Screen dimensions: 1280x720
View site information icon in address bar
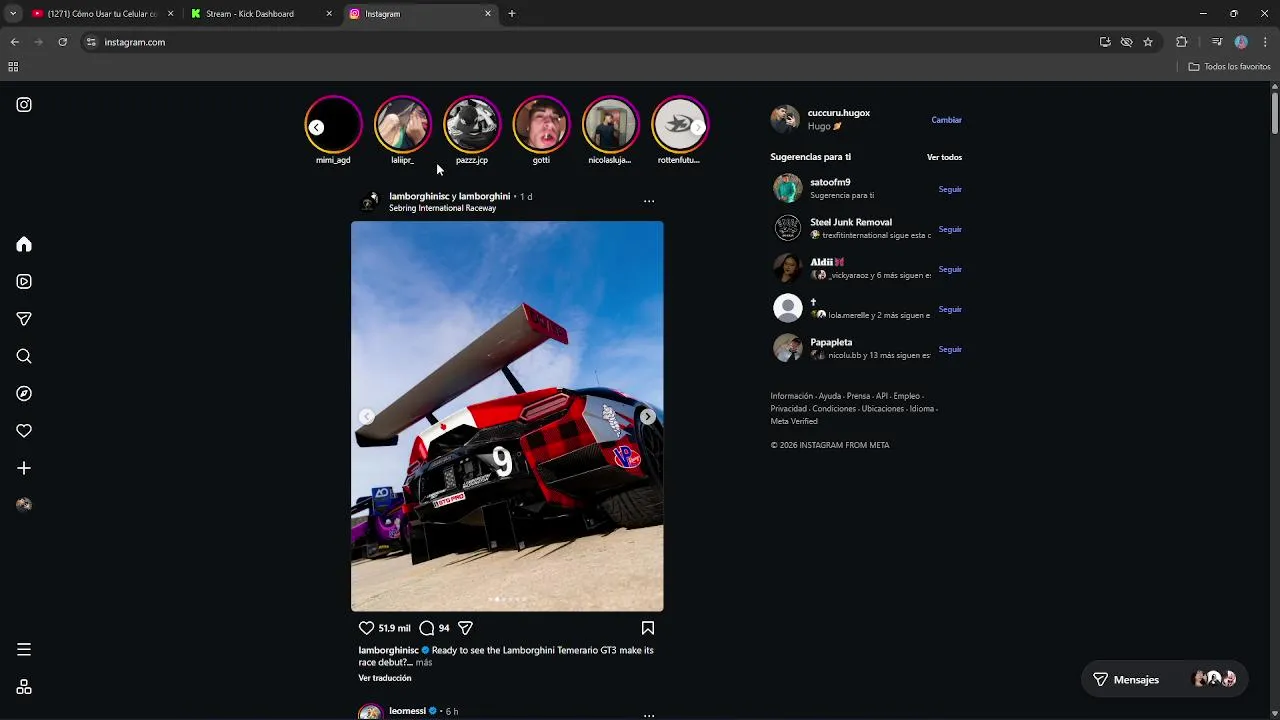tap(91, 42)
